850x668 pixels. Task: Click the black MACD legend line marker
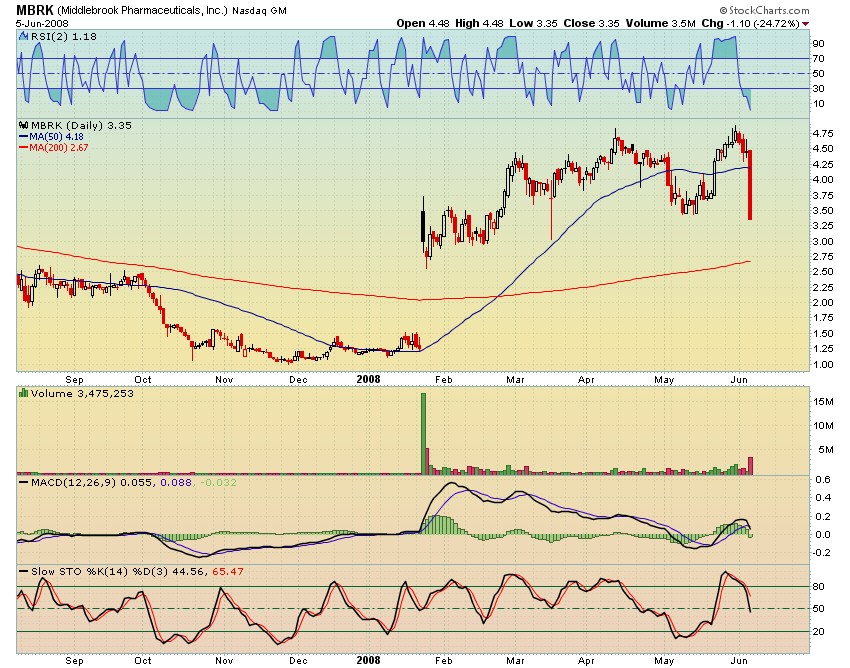[x=23, y=482]
